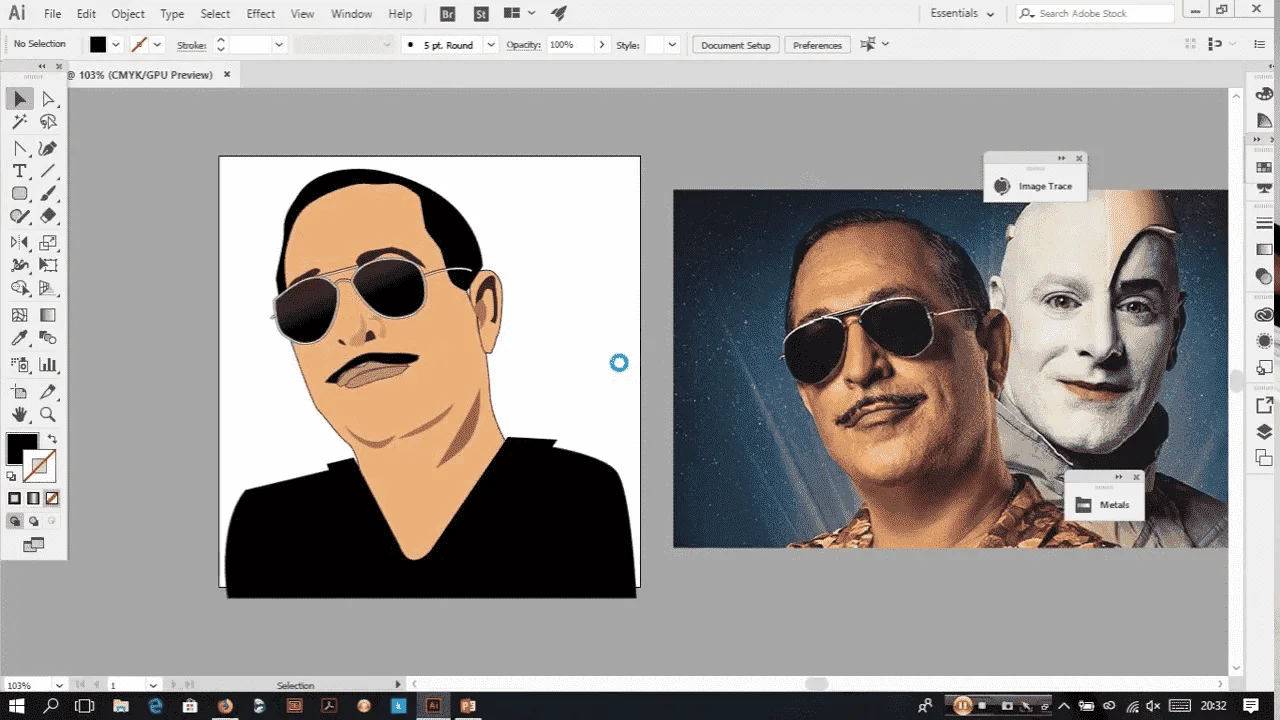Select the Type tool
The image size is (1280, 720).
(x=19, y=172)
